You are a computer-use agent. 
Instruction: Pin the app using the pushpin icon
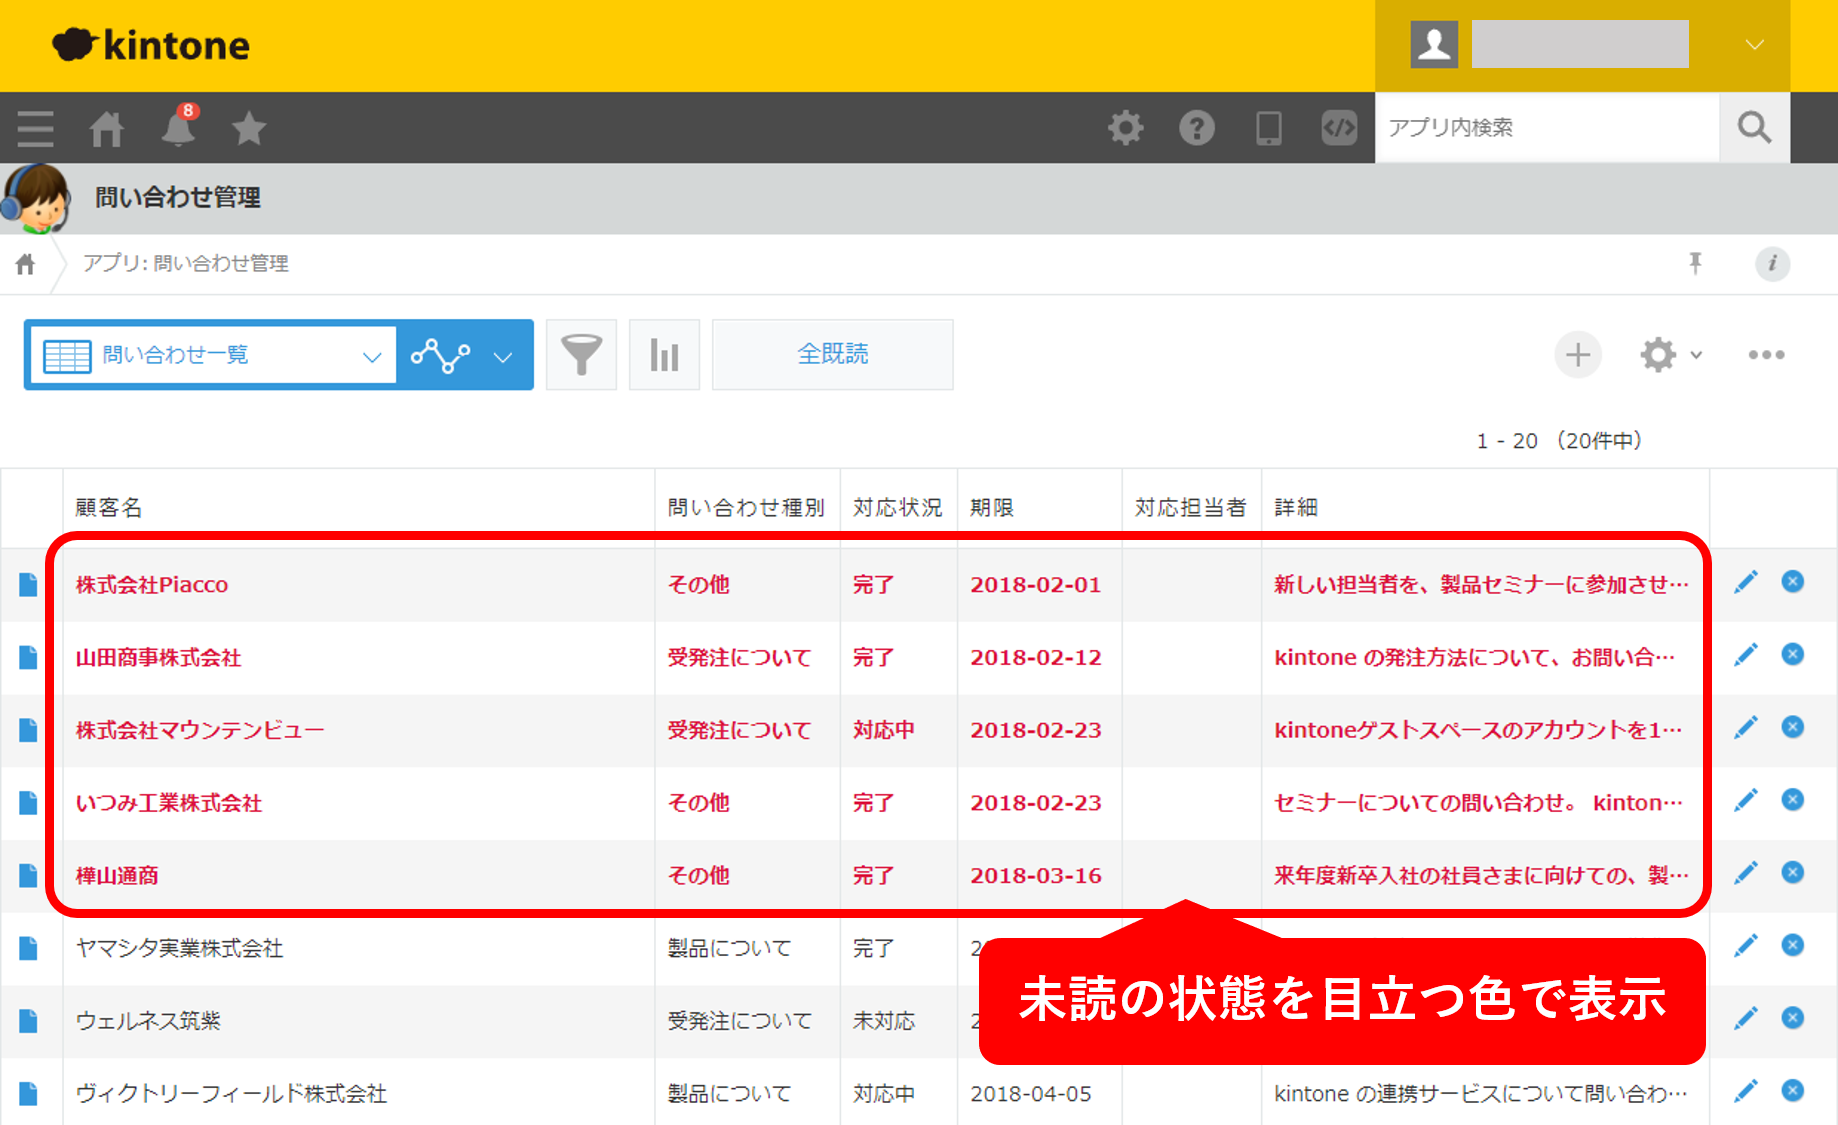point(1695,263)
